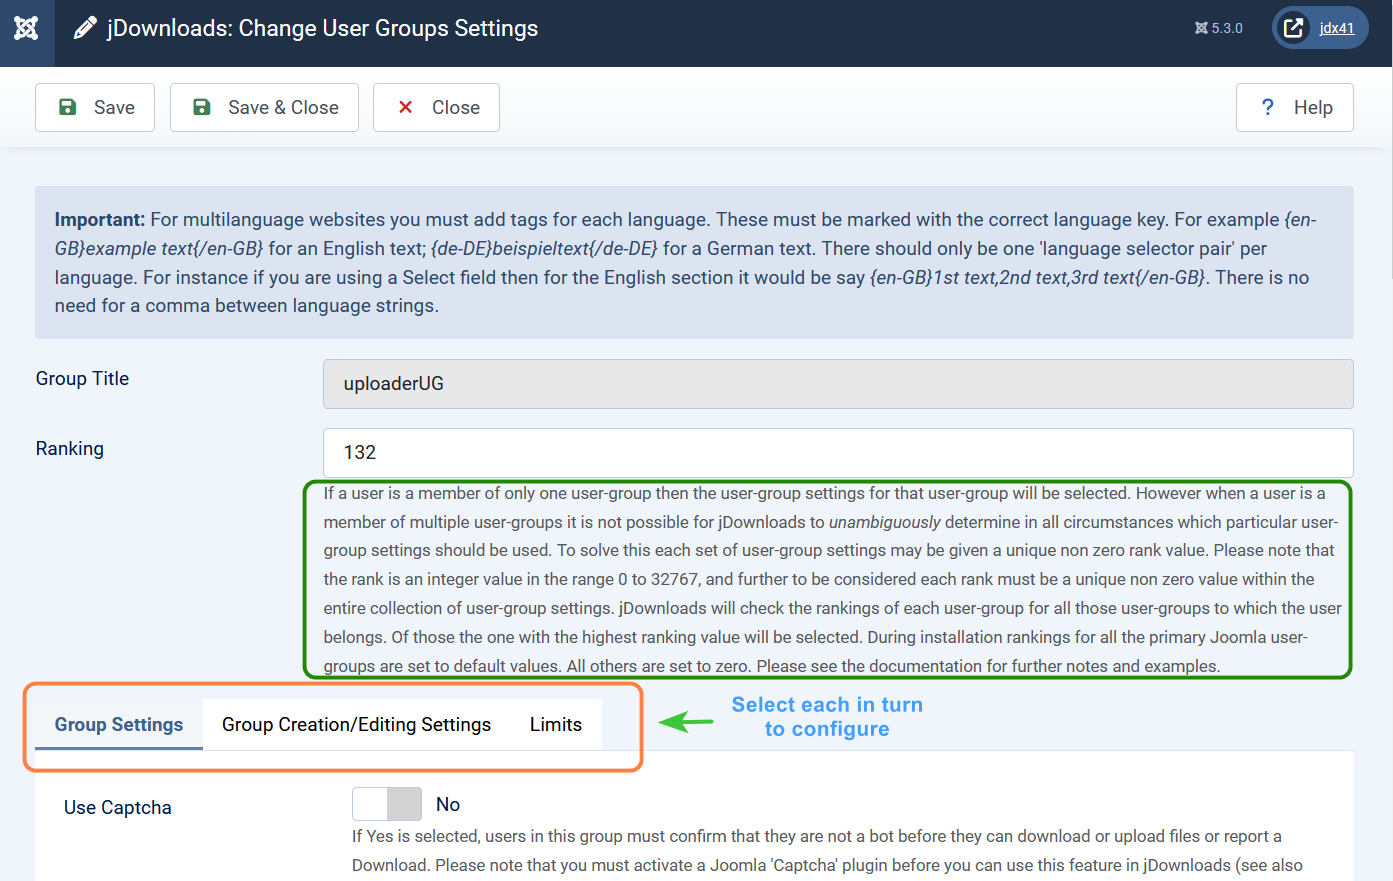Click the Joomla 5.3.0 version indicator

1218,28
